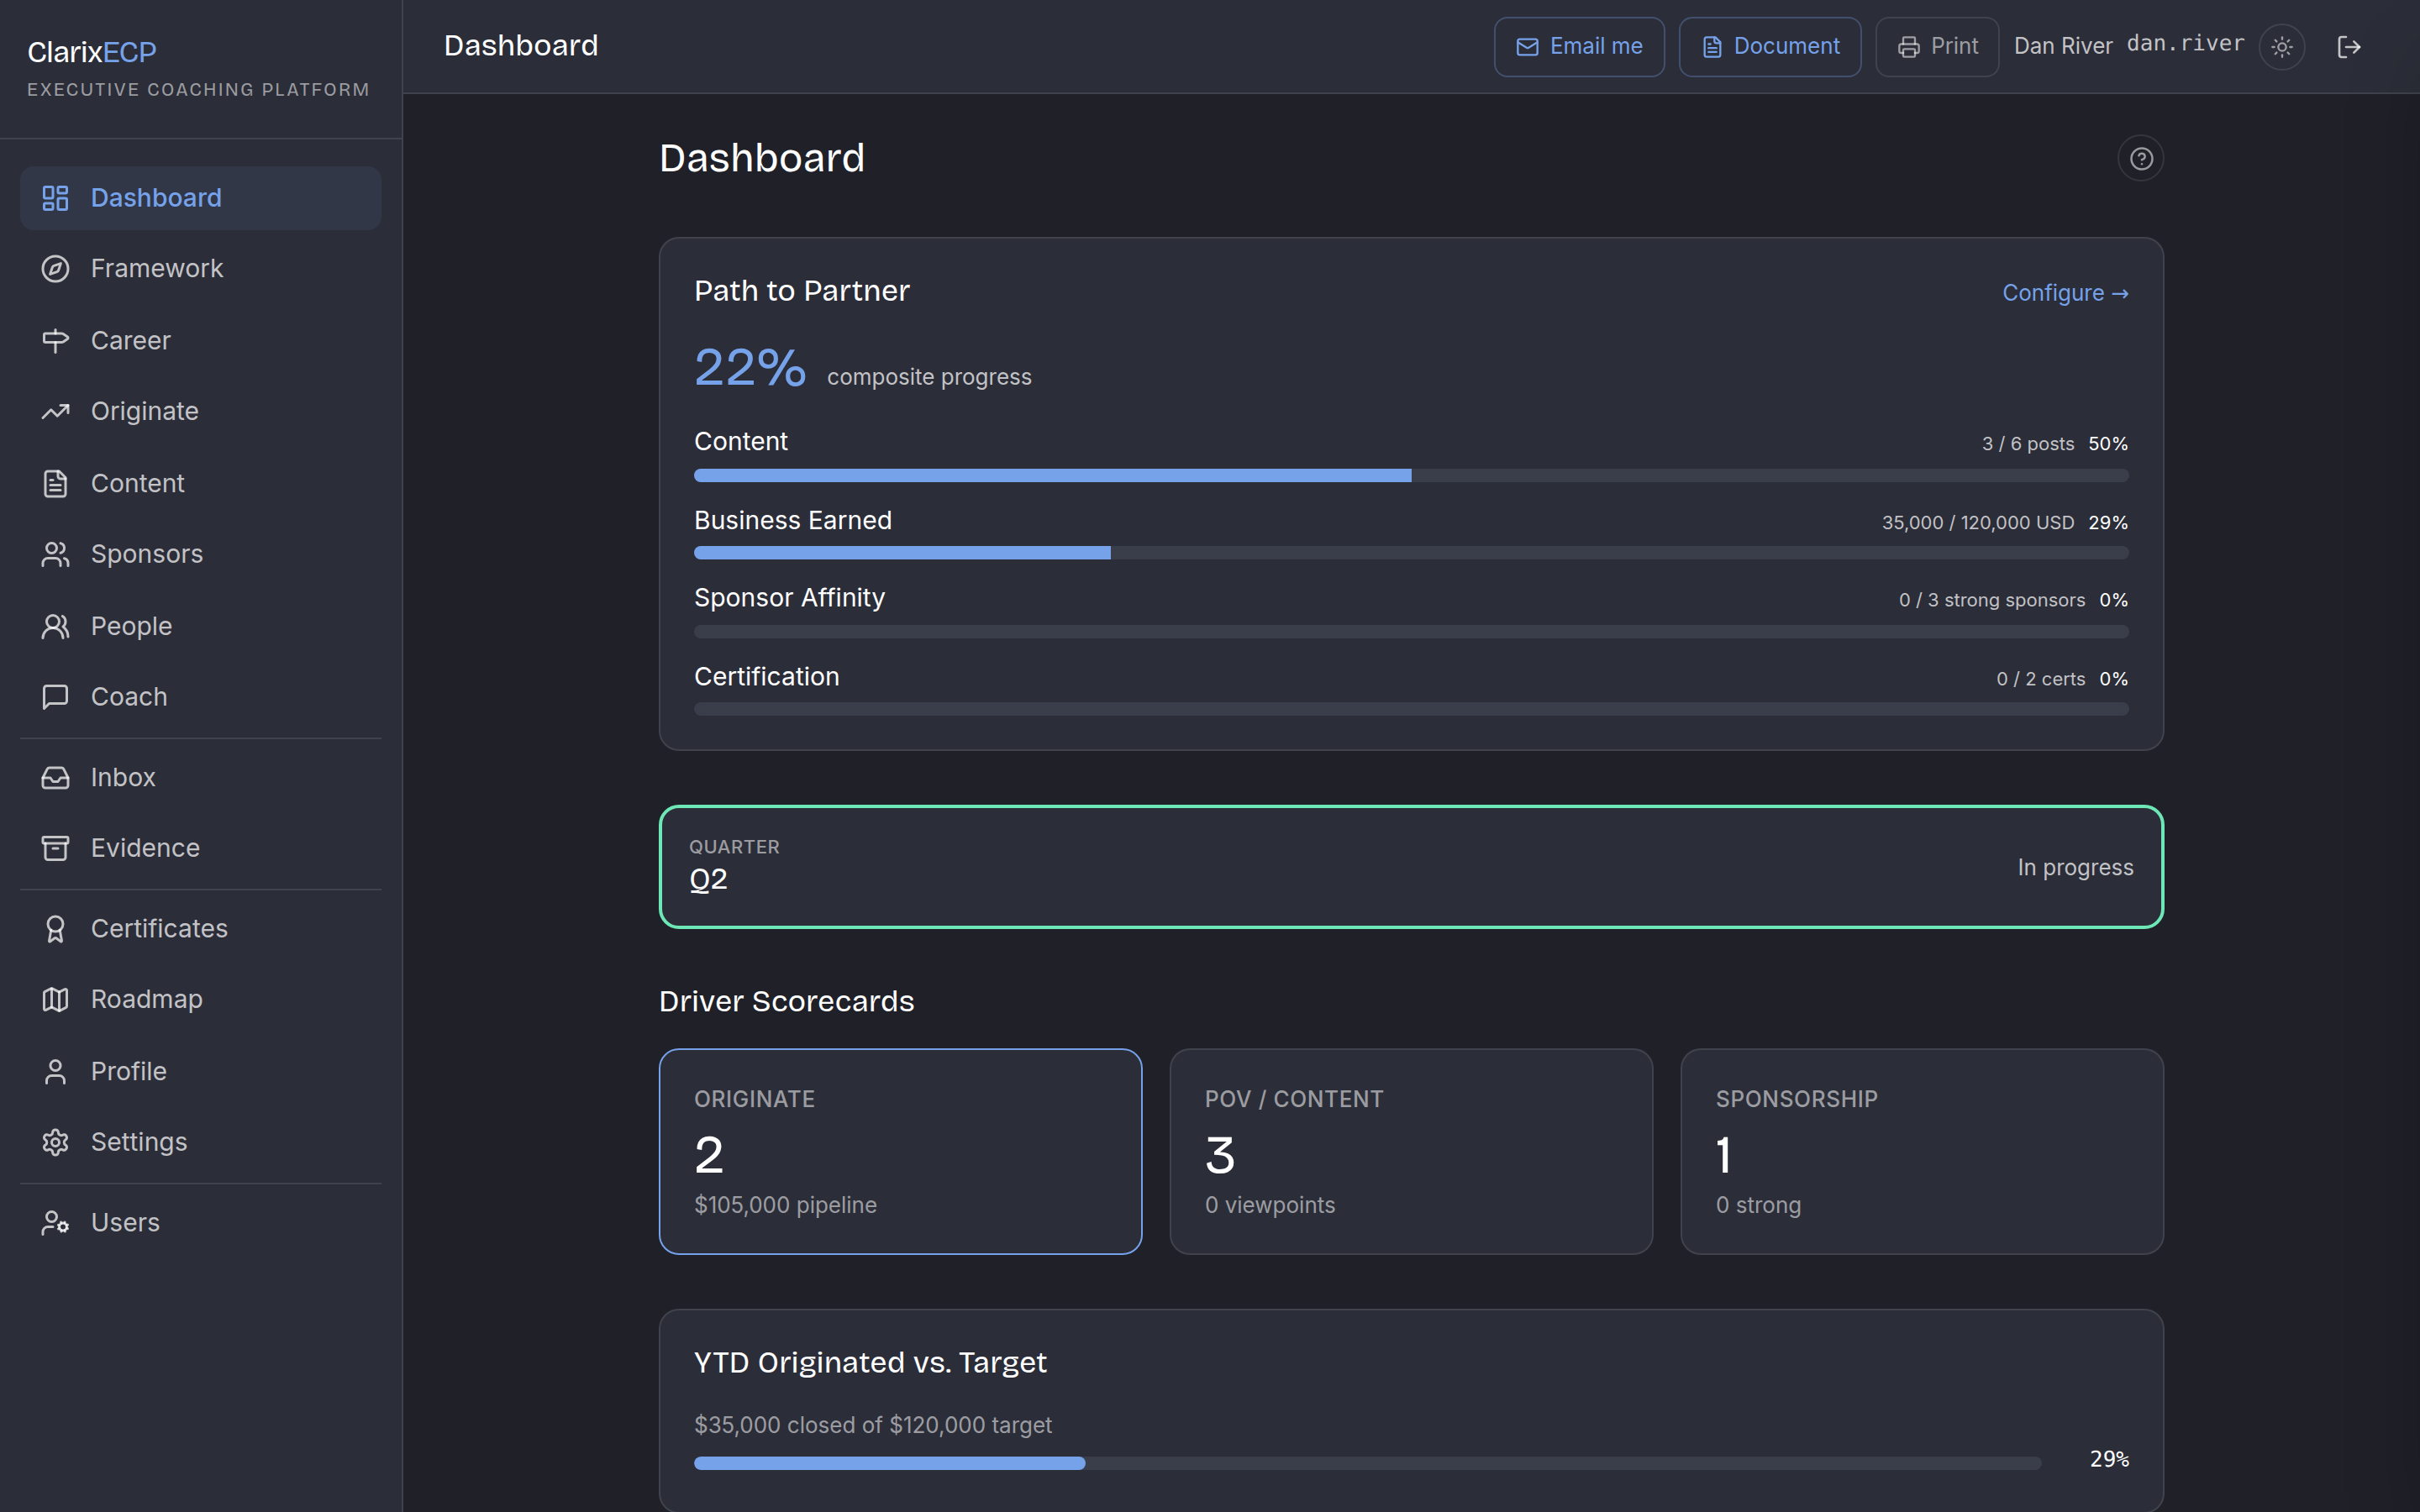Open the Framework compass icon

click(55, 268)
